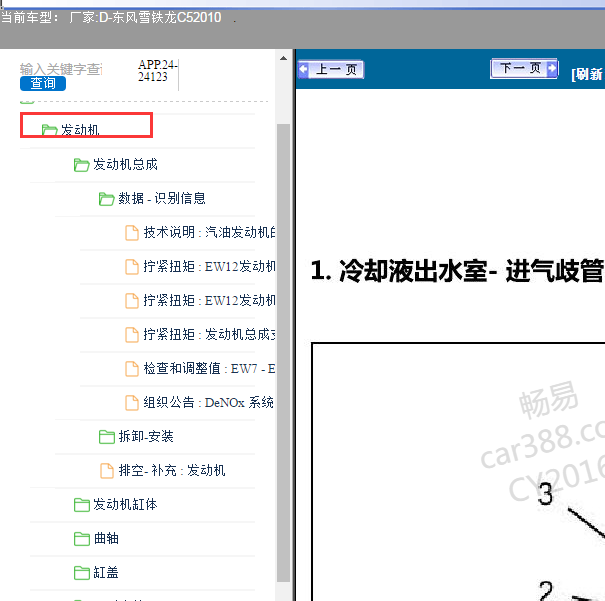Expand the 缸盖 folder icon
Image resolution: width=605 pixels, height=601 pixels.
81,572
